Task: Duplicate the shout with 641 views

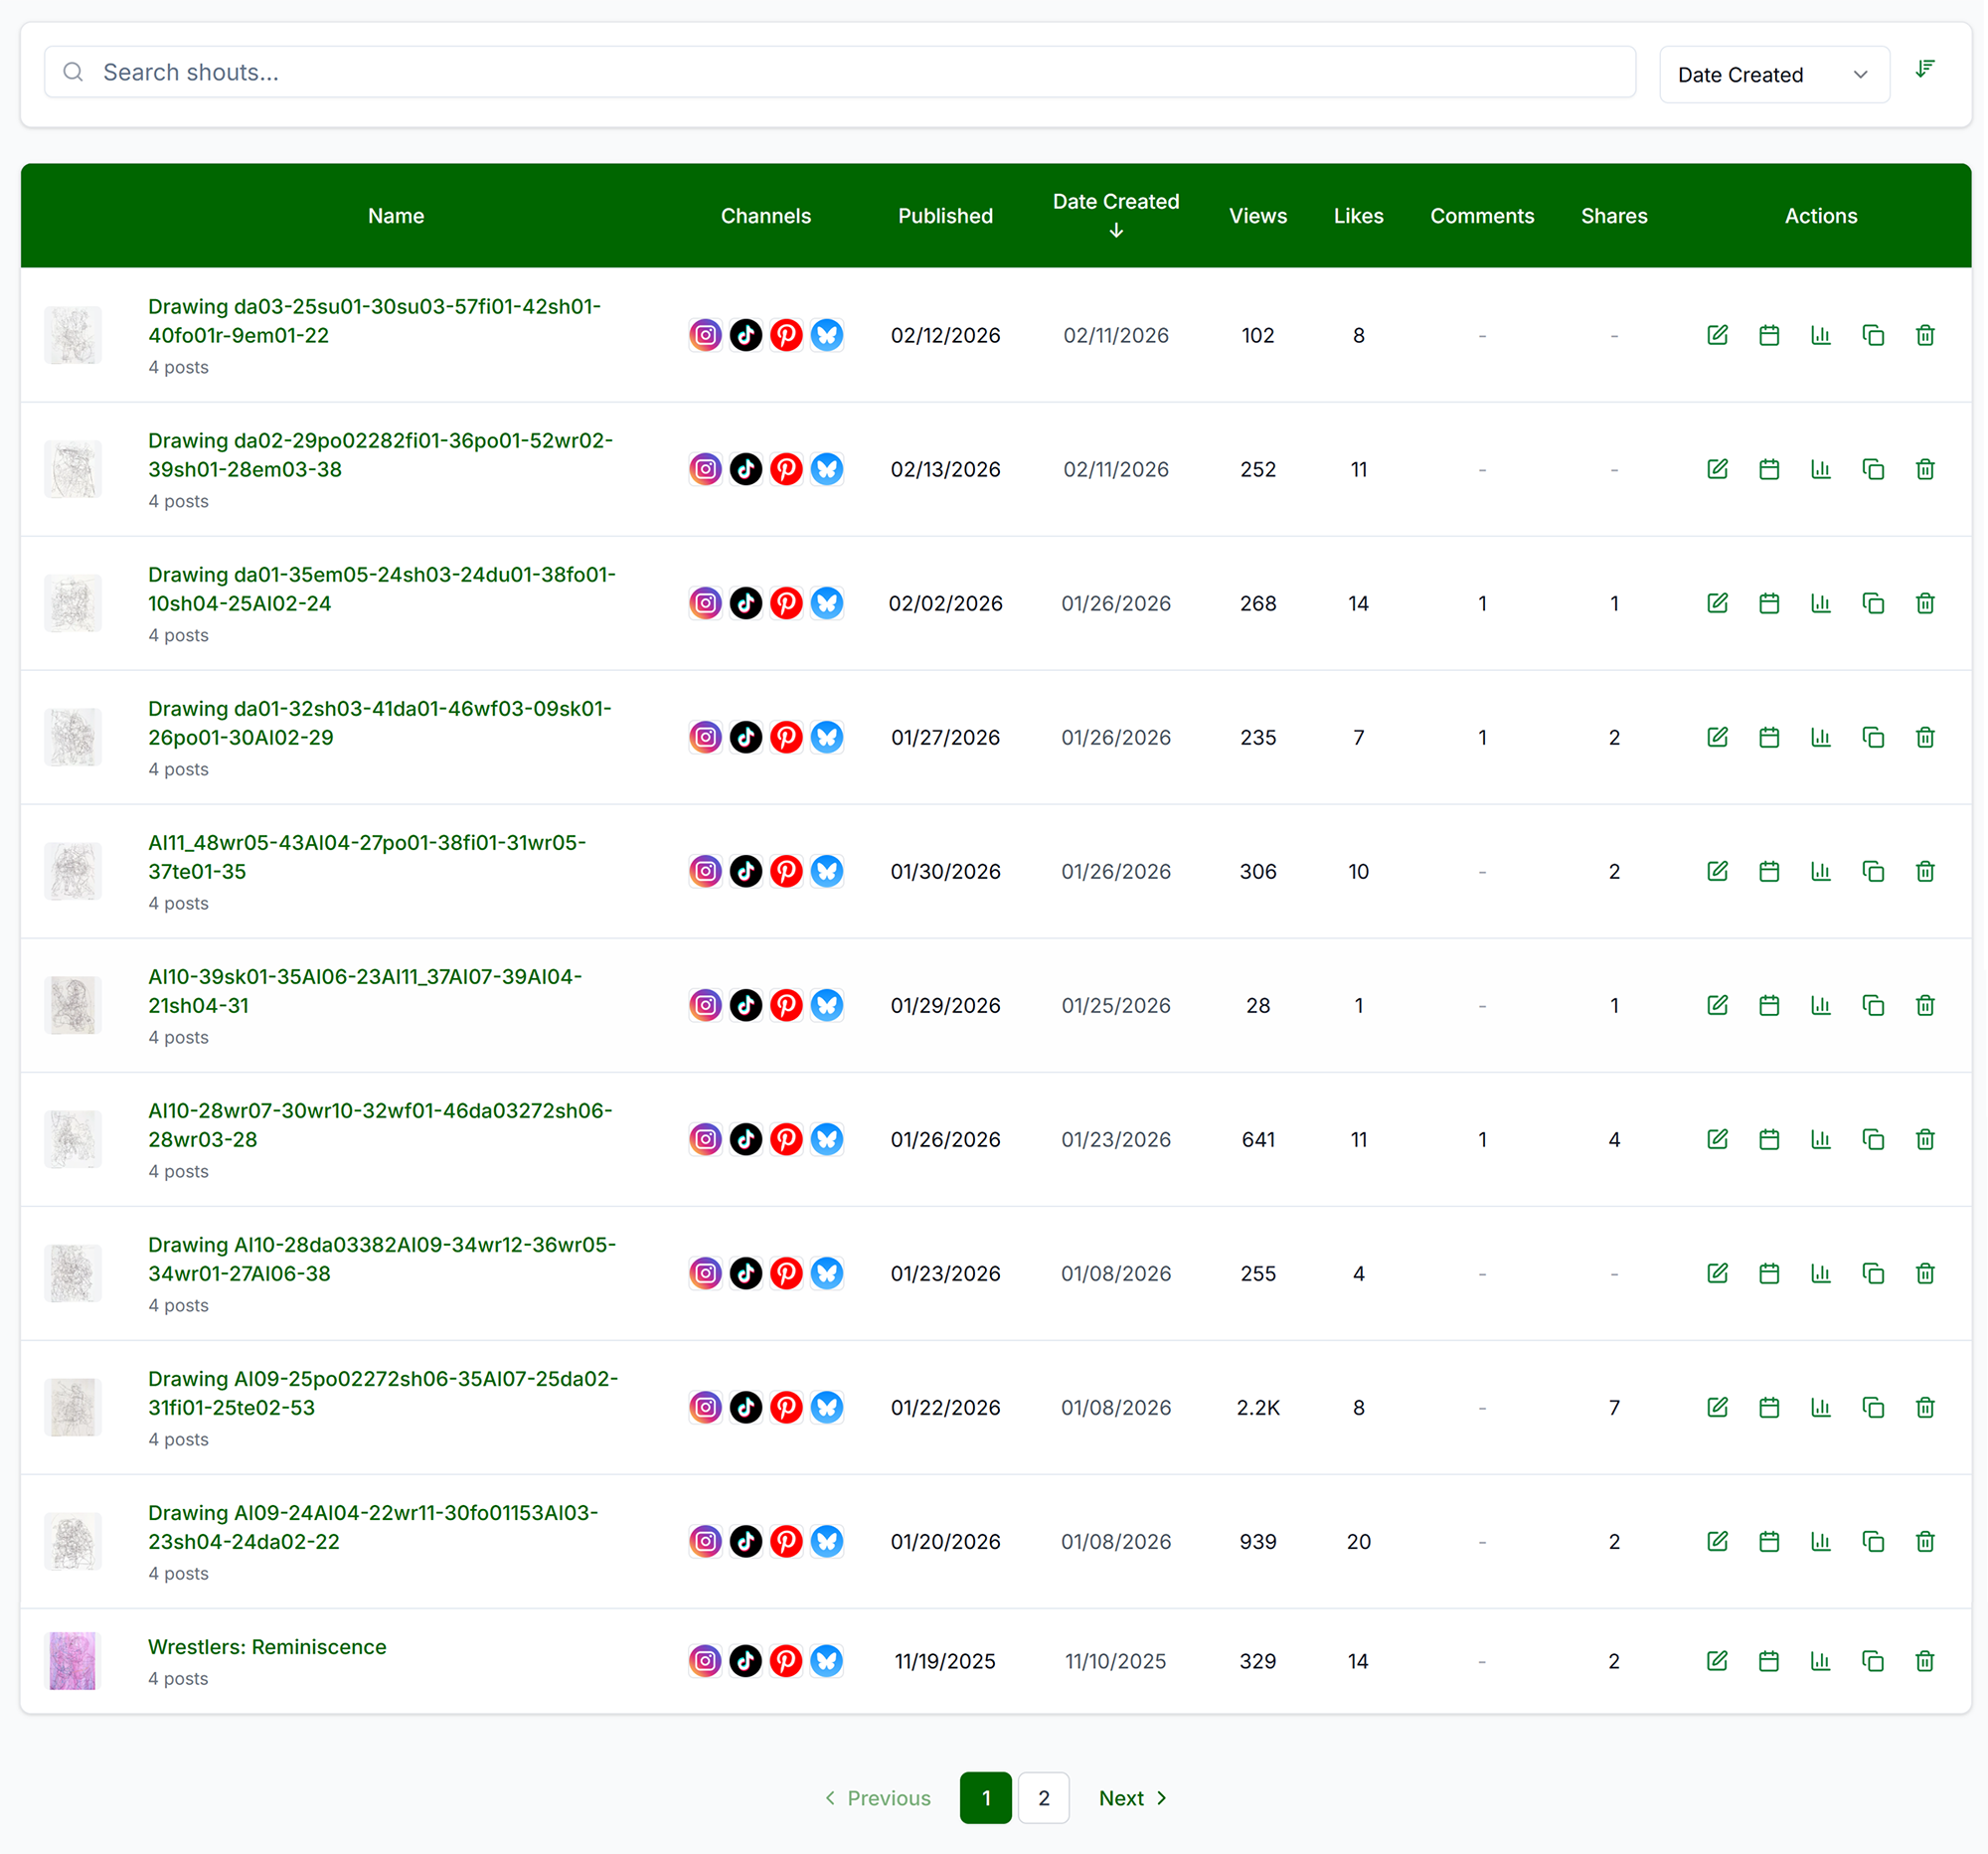Action: coord(1872,1139)
